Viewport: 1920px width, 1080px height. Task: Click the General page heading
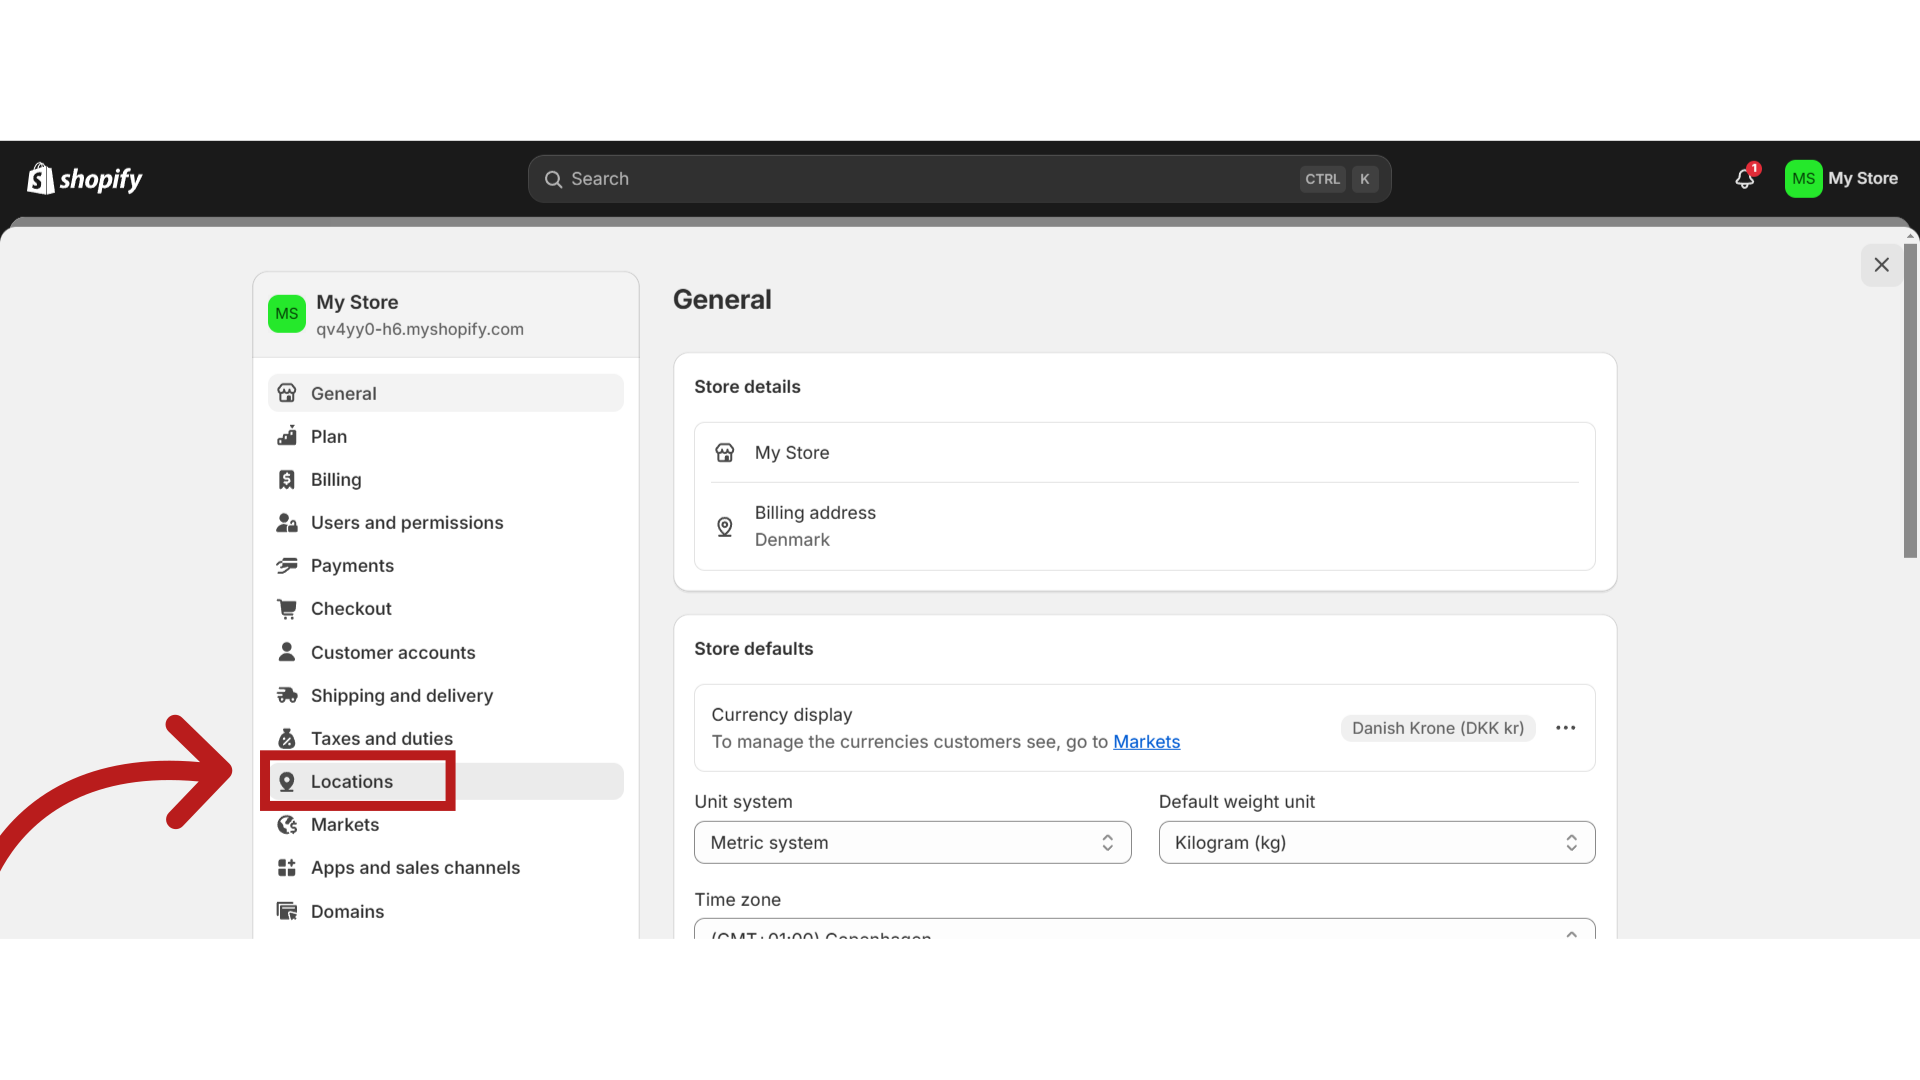(x=722, y=299)
